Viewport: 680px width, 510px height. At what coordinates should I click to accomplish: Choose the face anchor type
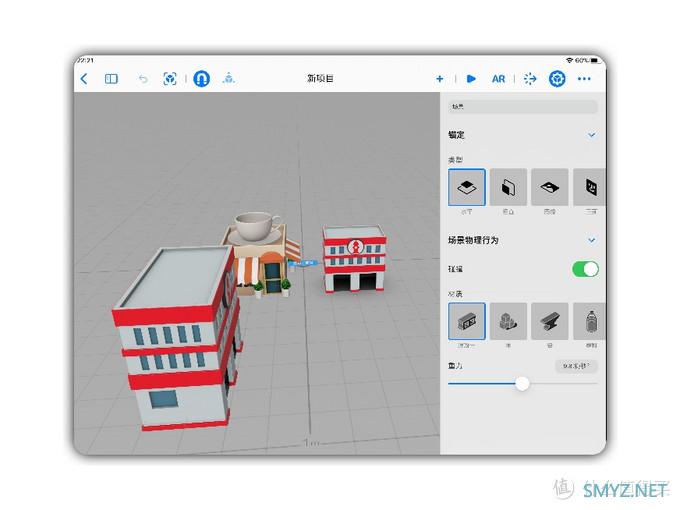click(x=589, y=187)
